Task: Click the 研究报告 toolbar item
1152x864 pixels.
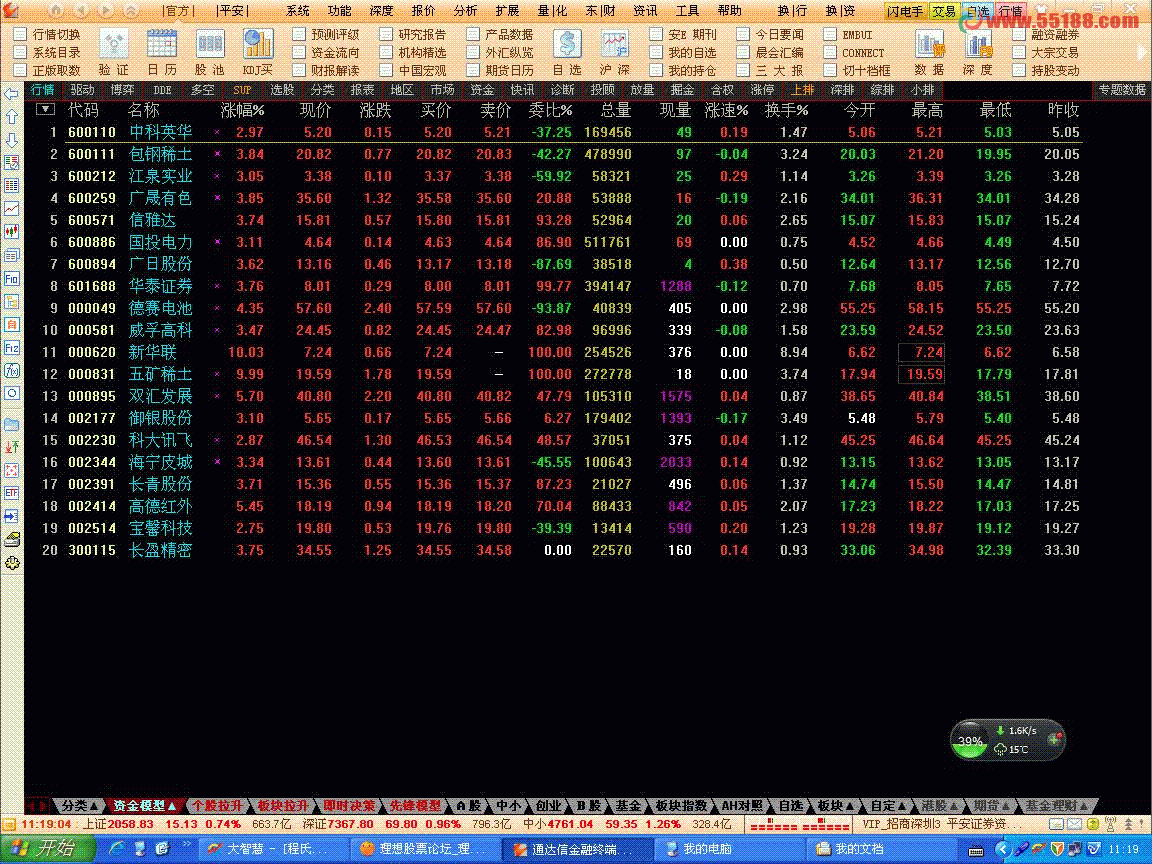Action: (x=414, y=35)
